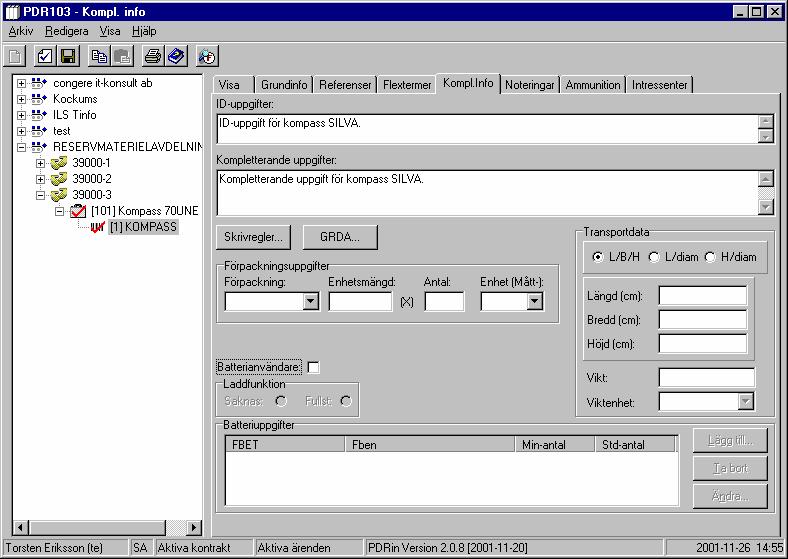Open the Förpackning dropdown

[x=311, y=302]
